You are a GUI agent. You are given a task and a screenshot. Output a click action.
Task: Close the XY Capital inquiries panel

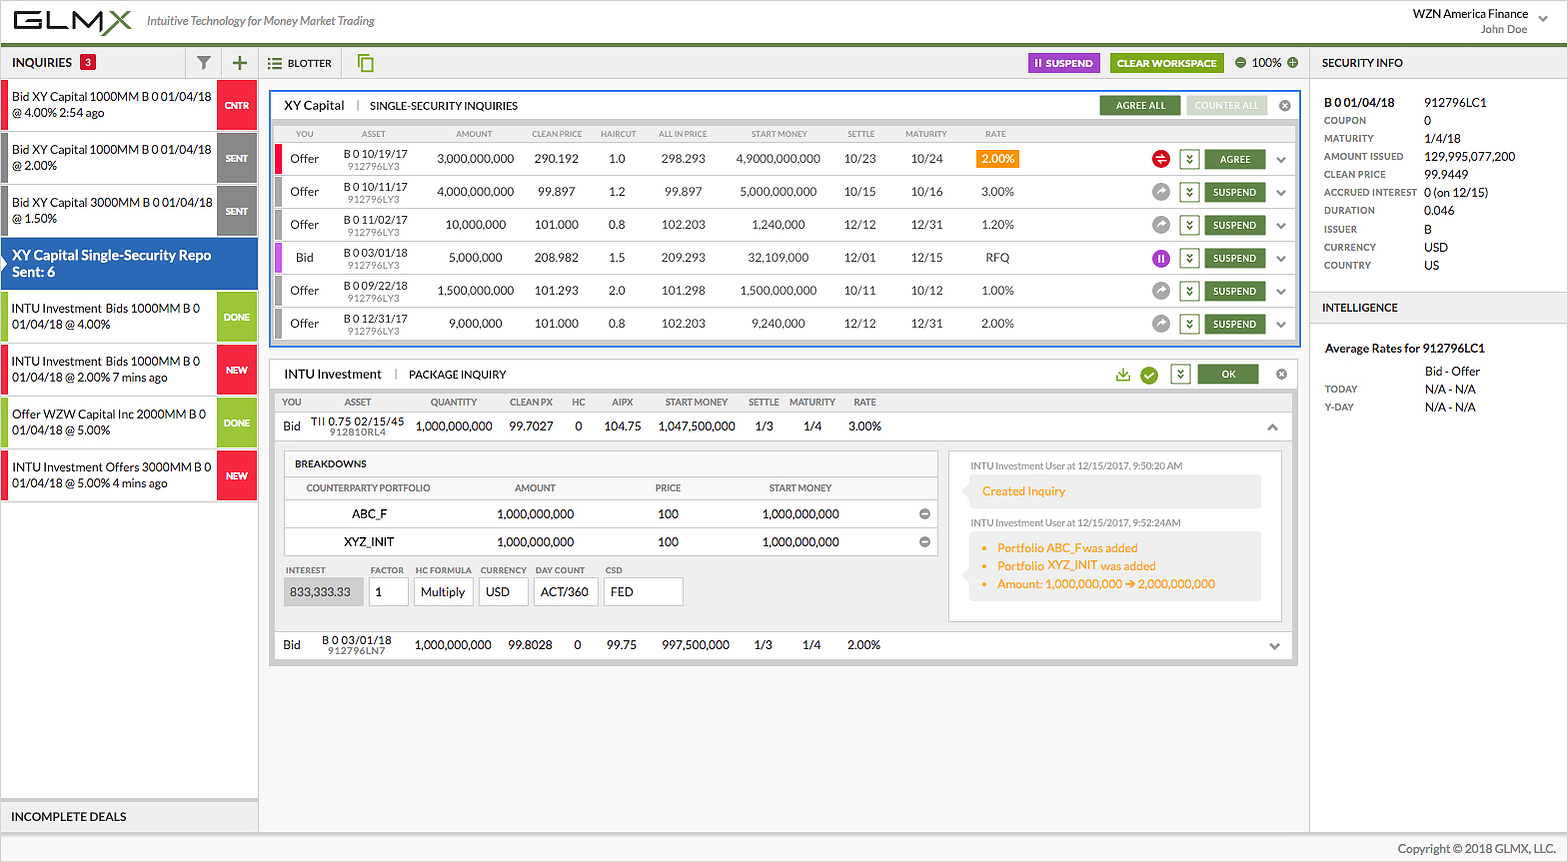click(1285, 105)
